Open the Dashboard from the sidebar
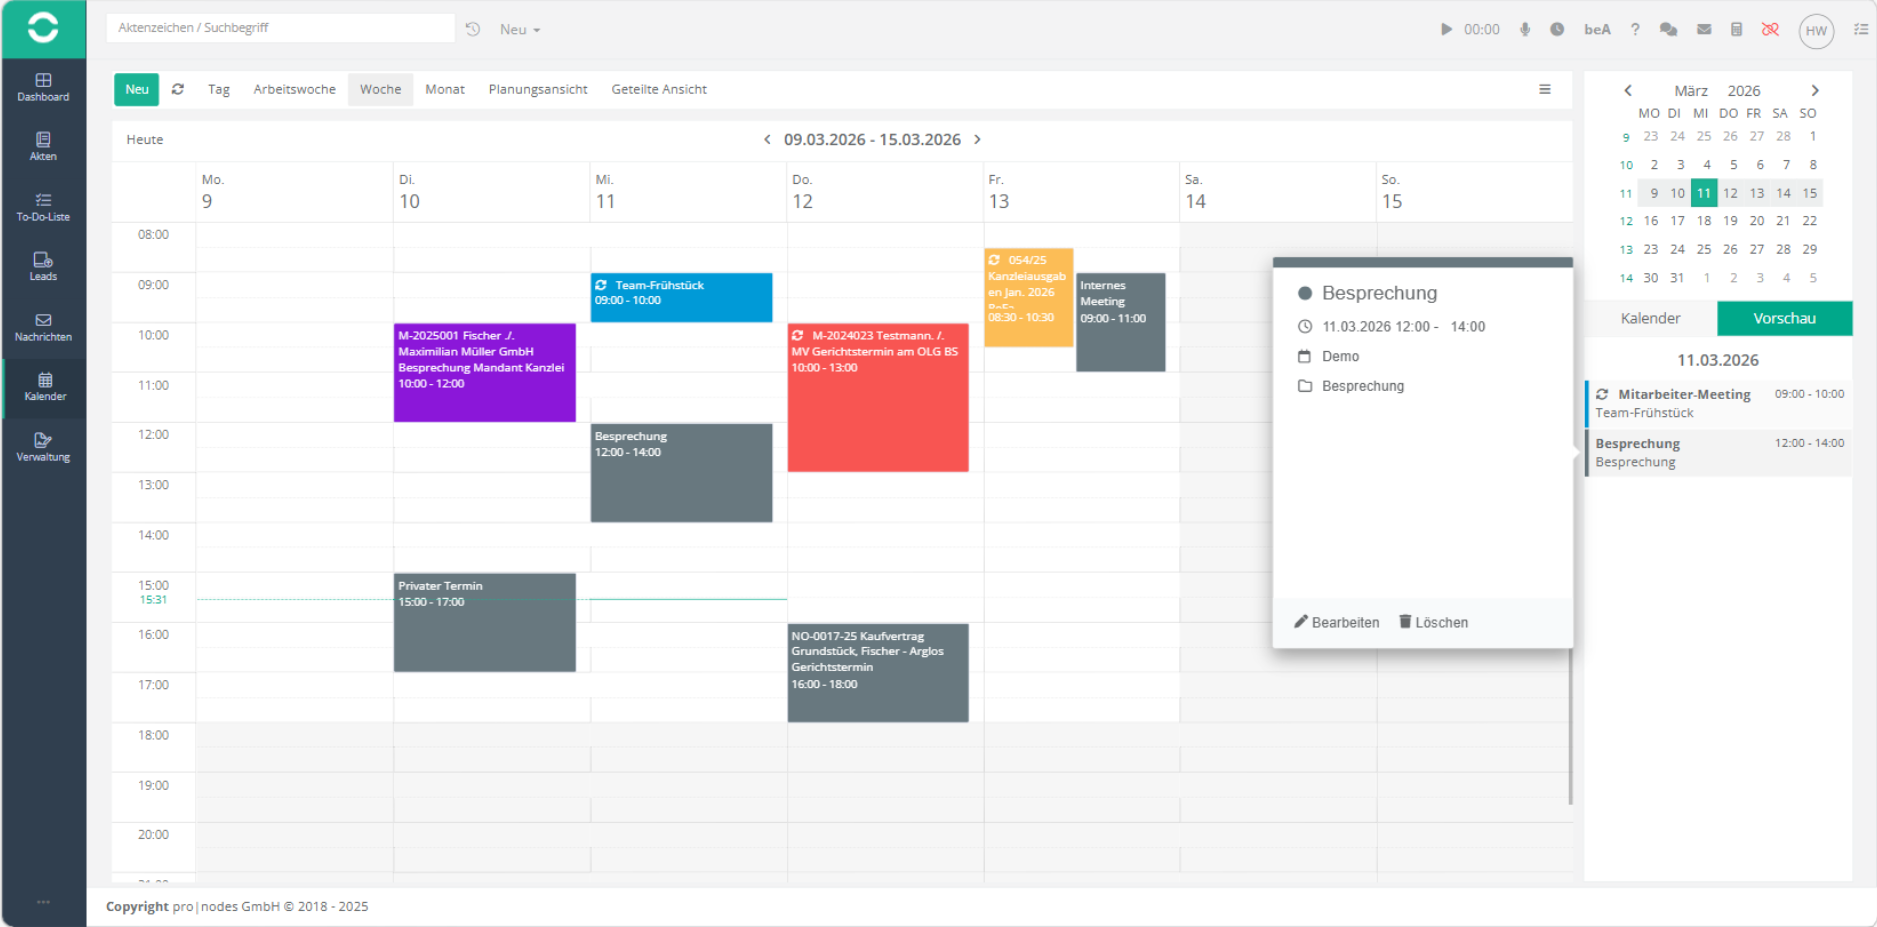This screenshot has width=1877, height=927. 43,87
